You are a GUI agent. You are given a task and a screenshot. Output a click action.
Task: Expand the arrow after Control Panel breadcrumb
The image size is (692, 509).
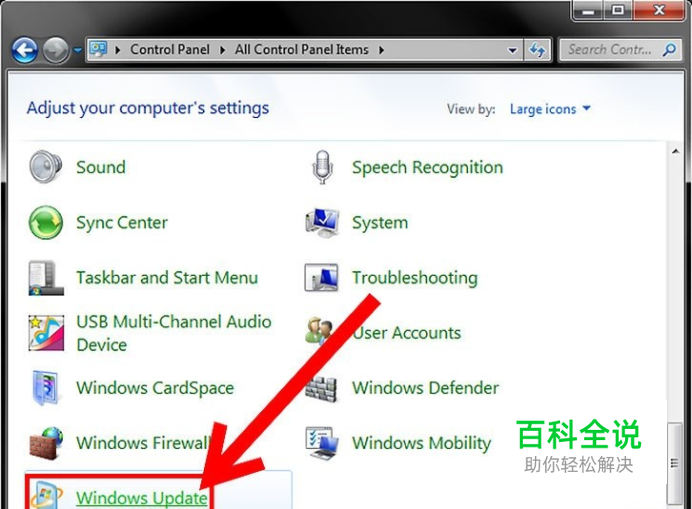[x=222, y=50]
